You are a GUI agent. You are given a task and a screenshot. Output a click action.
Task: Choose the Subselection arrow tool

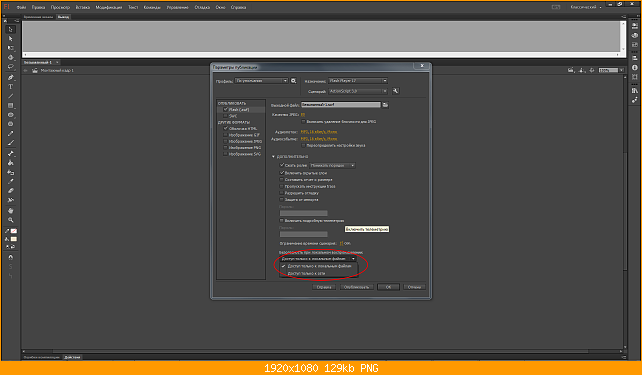click(x=11, y=39)
